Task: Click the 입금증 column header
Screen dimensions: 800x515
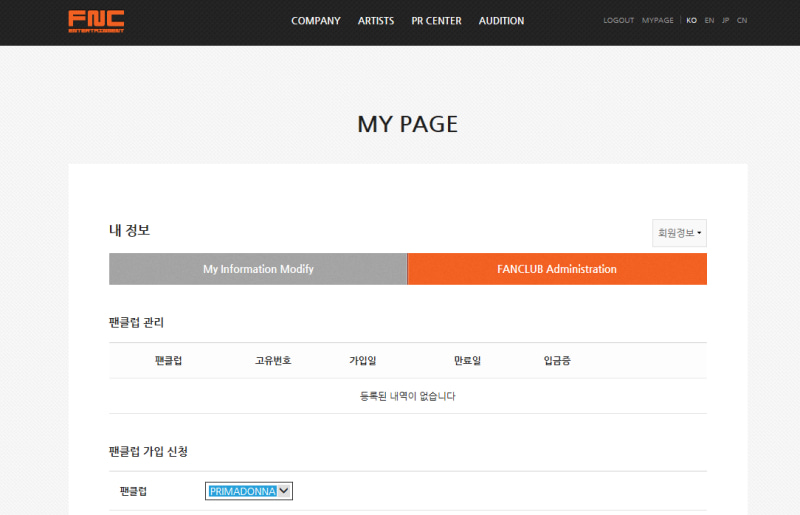Action: (557, 360)
